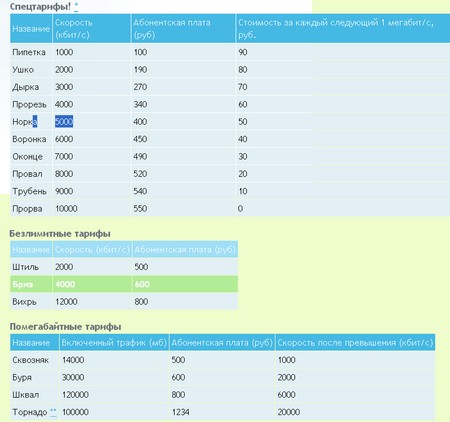Click fee 500 in the Штиль row

[x=141, y=267]
